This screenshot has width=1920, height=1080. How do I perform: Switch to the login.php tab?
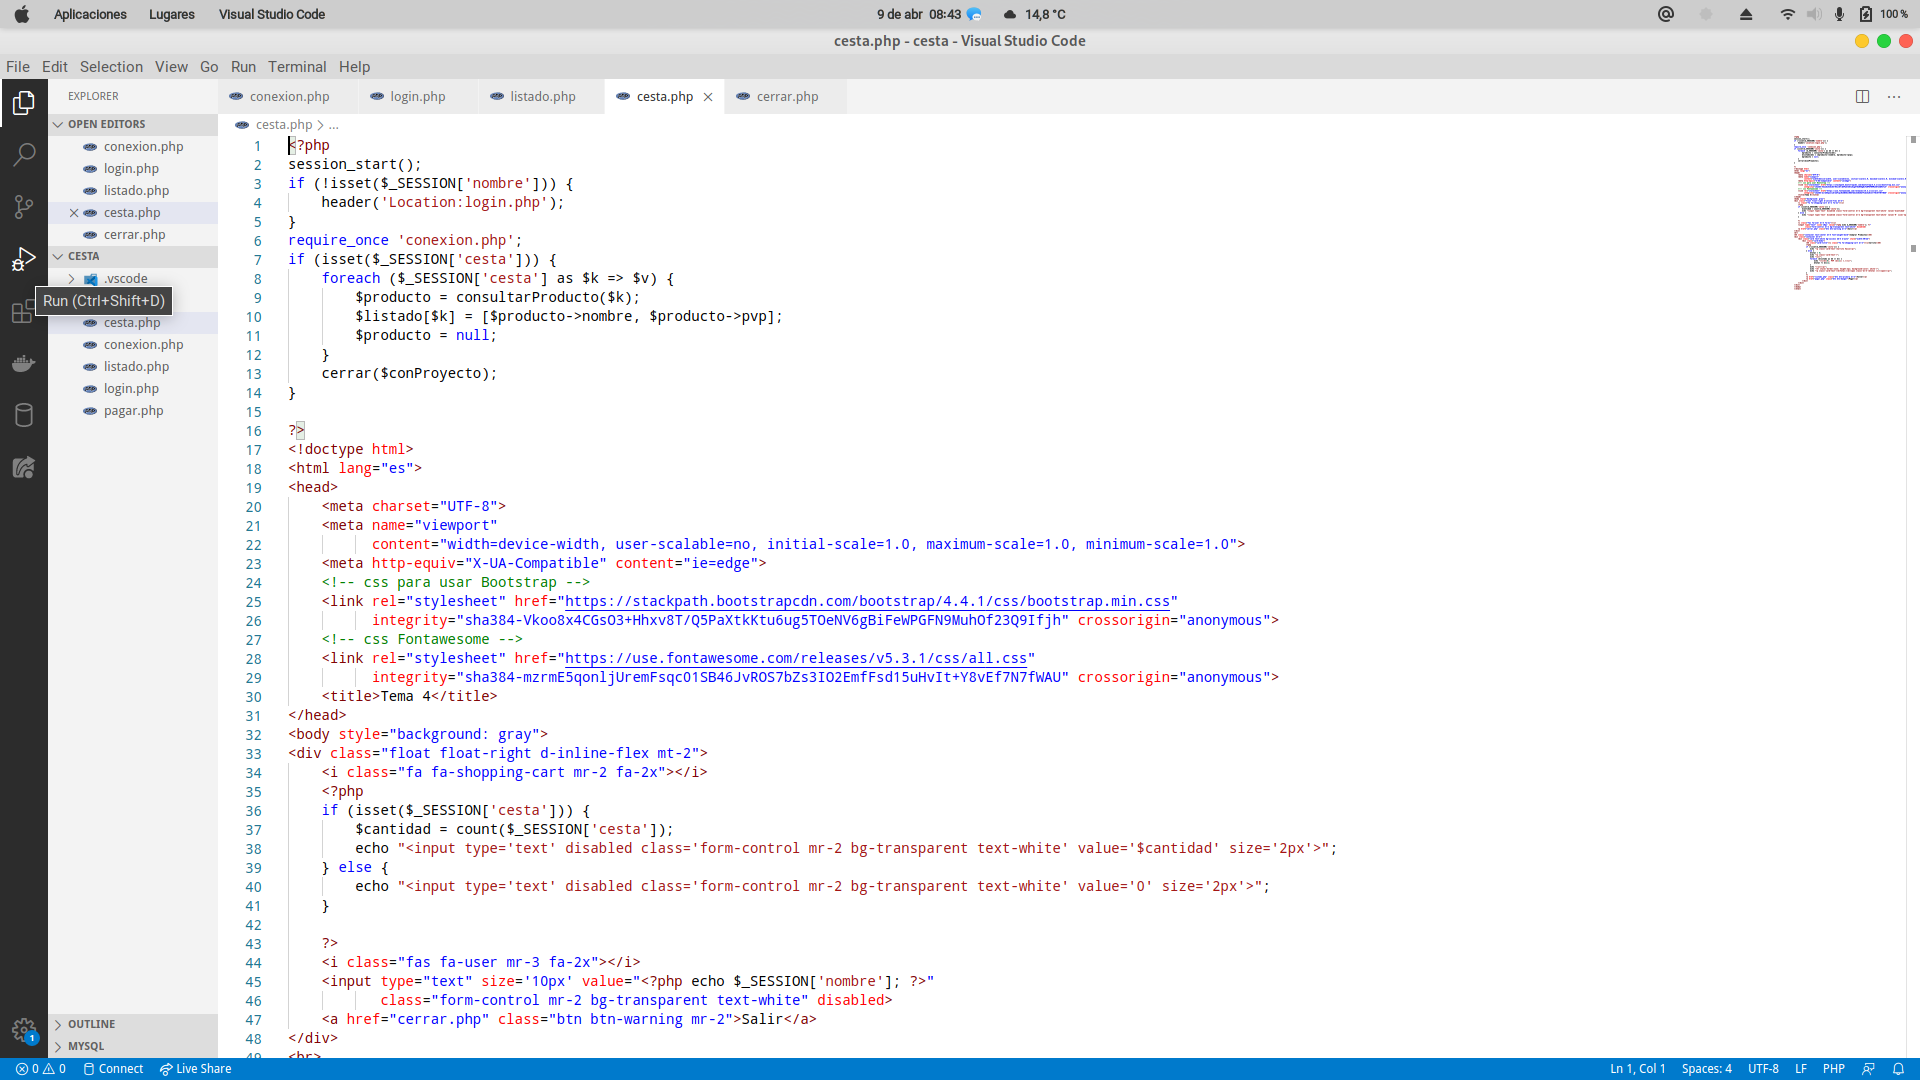[x=417, y=97]
